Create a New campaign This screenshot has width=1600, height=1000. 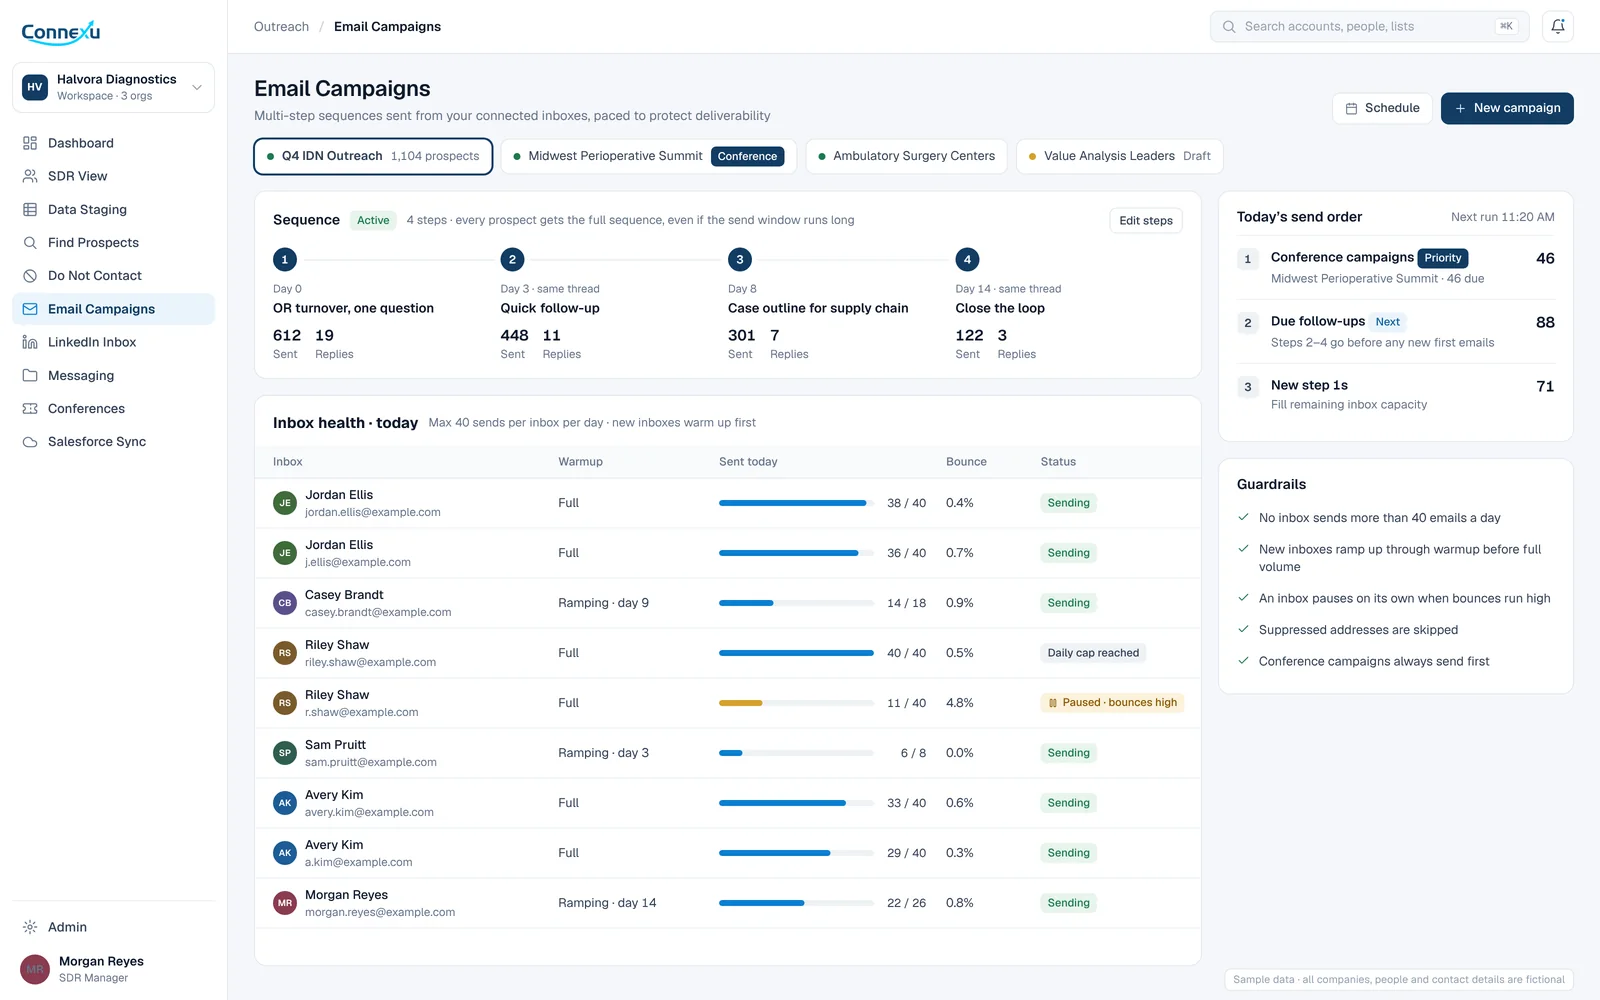coord(1507,108)
